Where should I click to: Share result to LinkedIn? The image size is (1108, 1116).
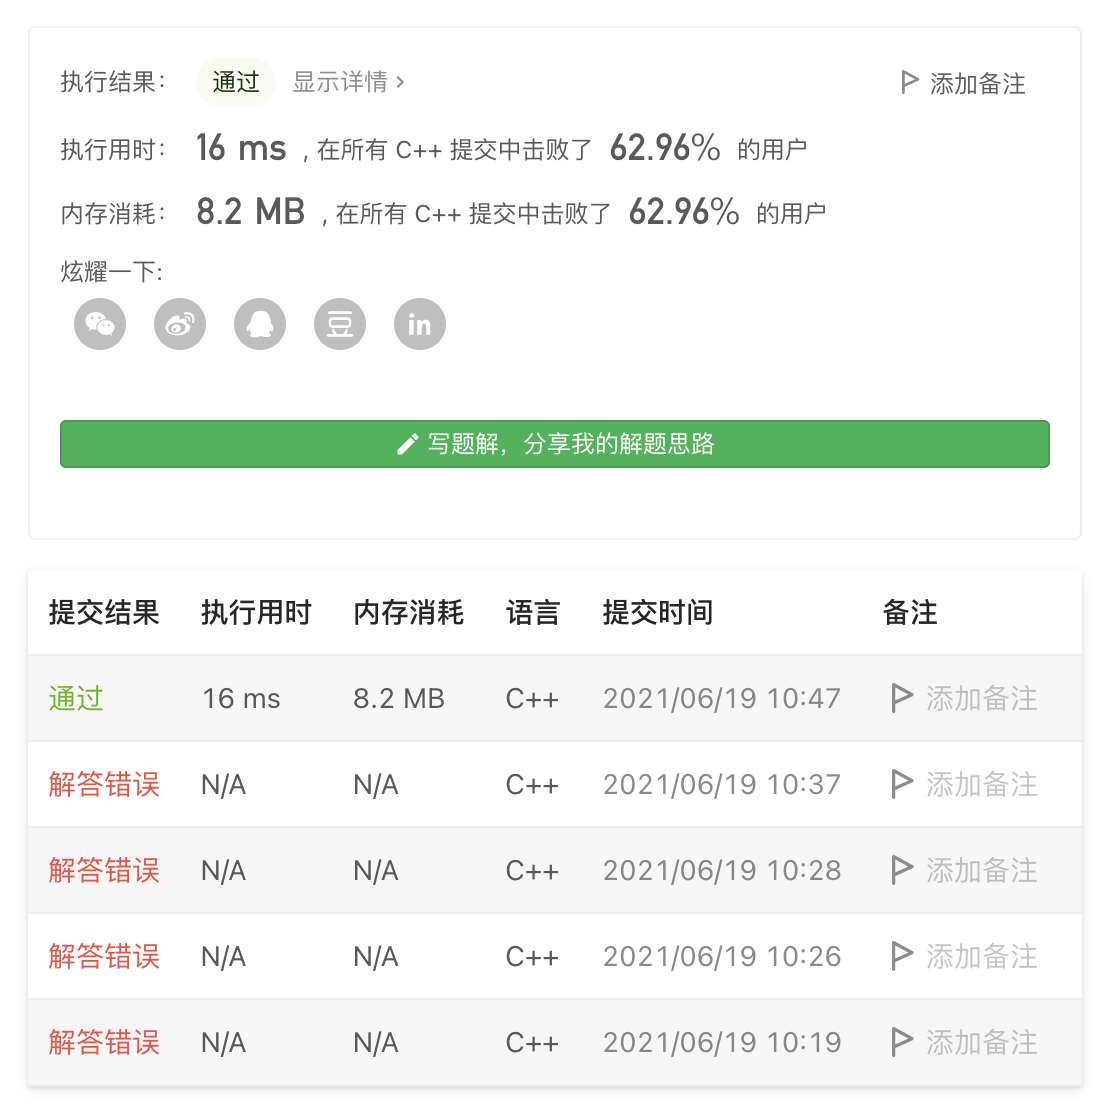click(420, 324)
